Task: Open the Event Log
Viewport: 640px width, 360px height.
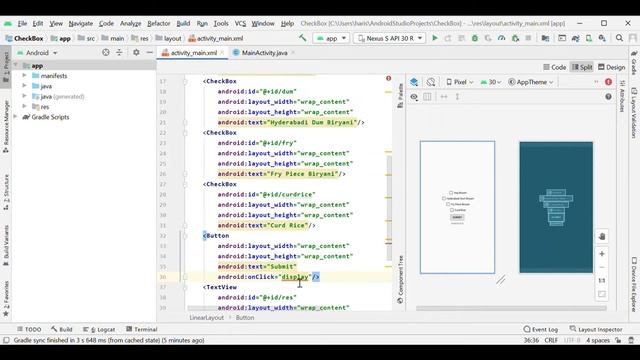Action: 540,329
